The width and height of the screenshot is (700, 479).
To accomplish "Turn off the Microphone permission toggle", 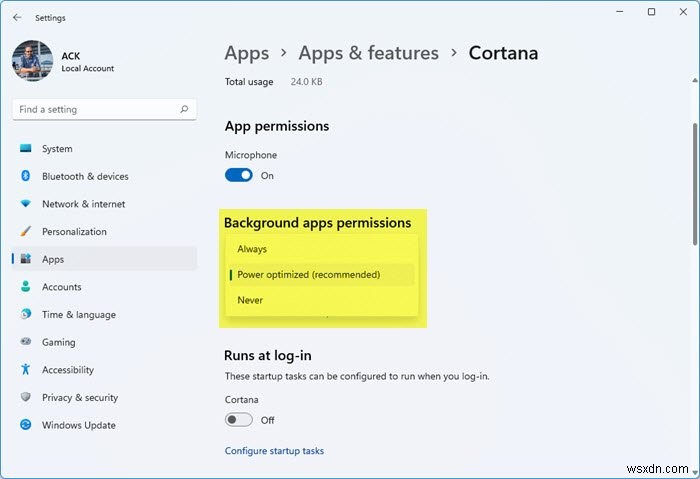I will (x=239, y=175).
